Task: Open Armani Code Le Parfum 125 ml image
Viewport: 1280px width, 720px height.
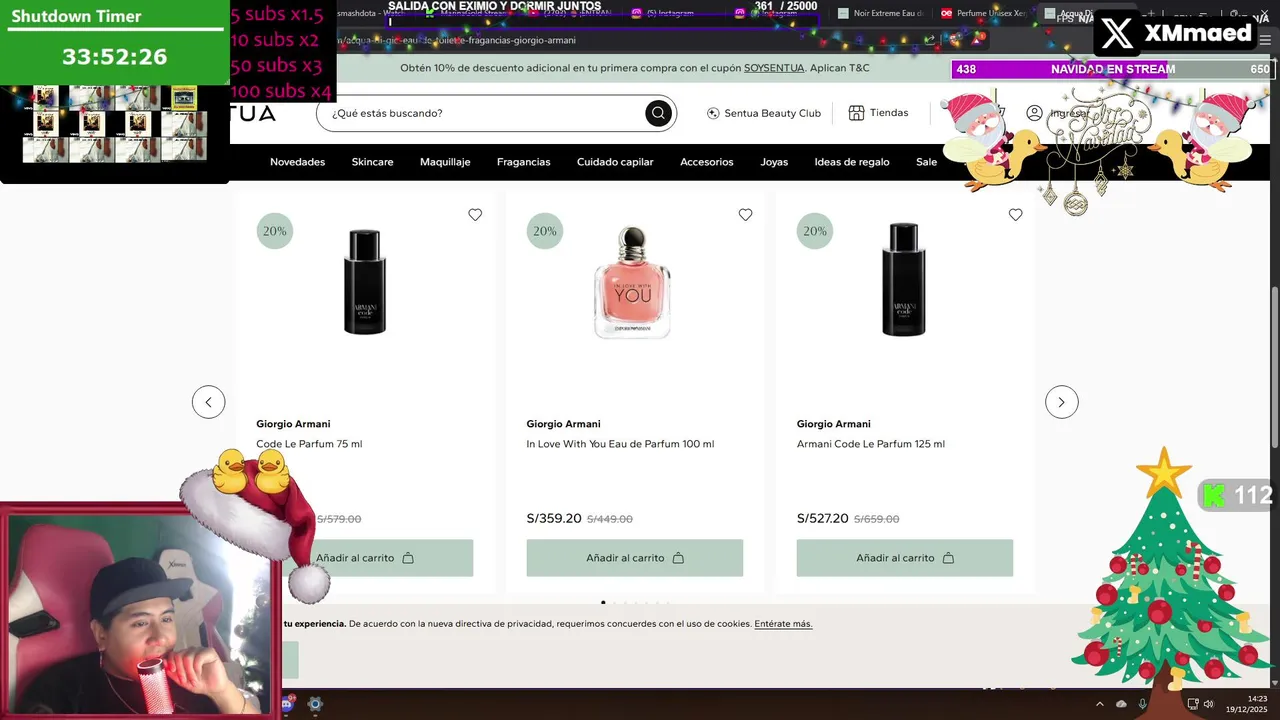Action: point(904,280)
